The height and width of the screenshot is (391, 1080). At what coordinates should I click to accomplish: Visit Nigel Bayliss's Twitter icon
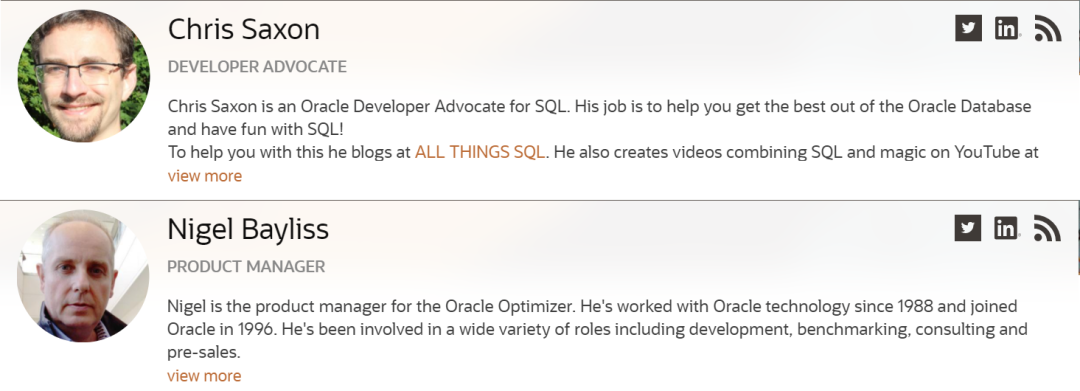(968, 228)
